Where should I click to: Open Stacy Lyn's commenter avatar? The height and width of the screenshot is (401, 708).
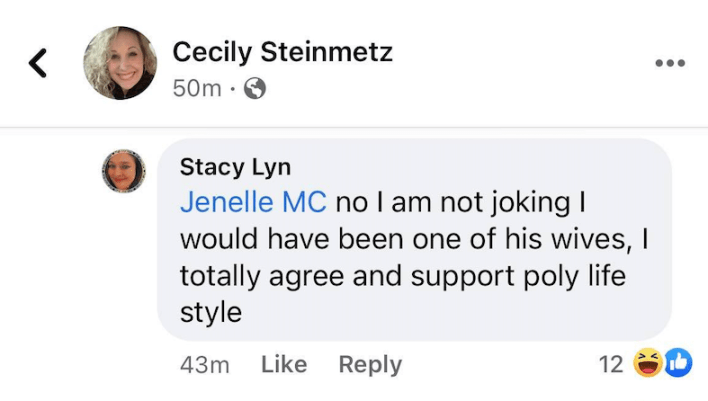124,171
